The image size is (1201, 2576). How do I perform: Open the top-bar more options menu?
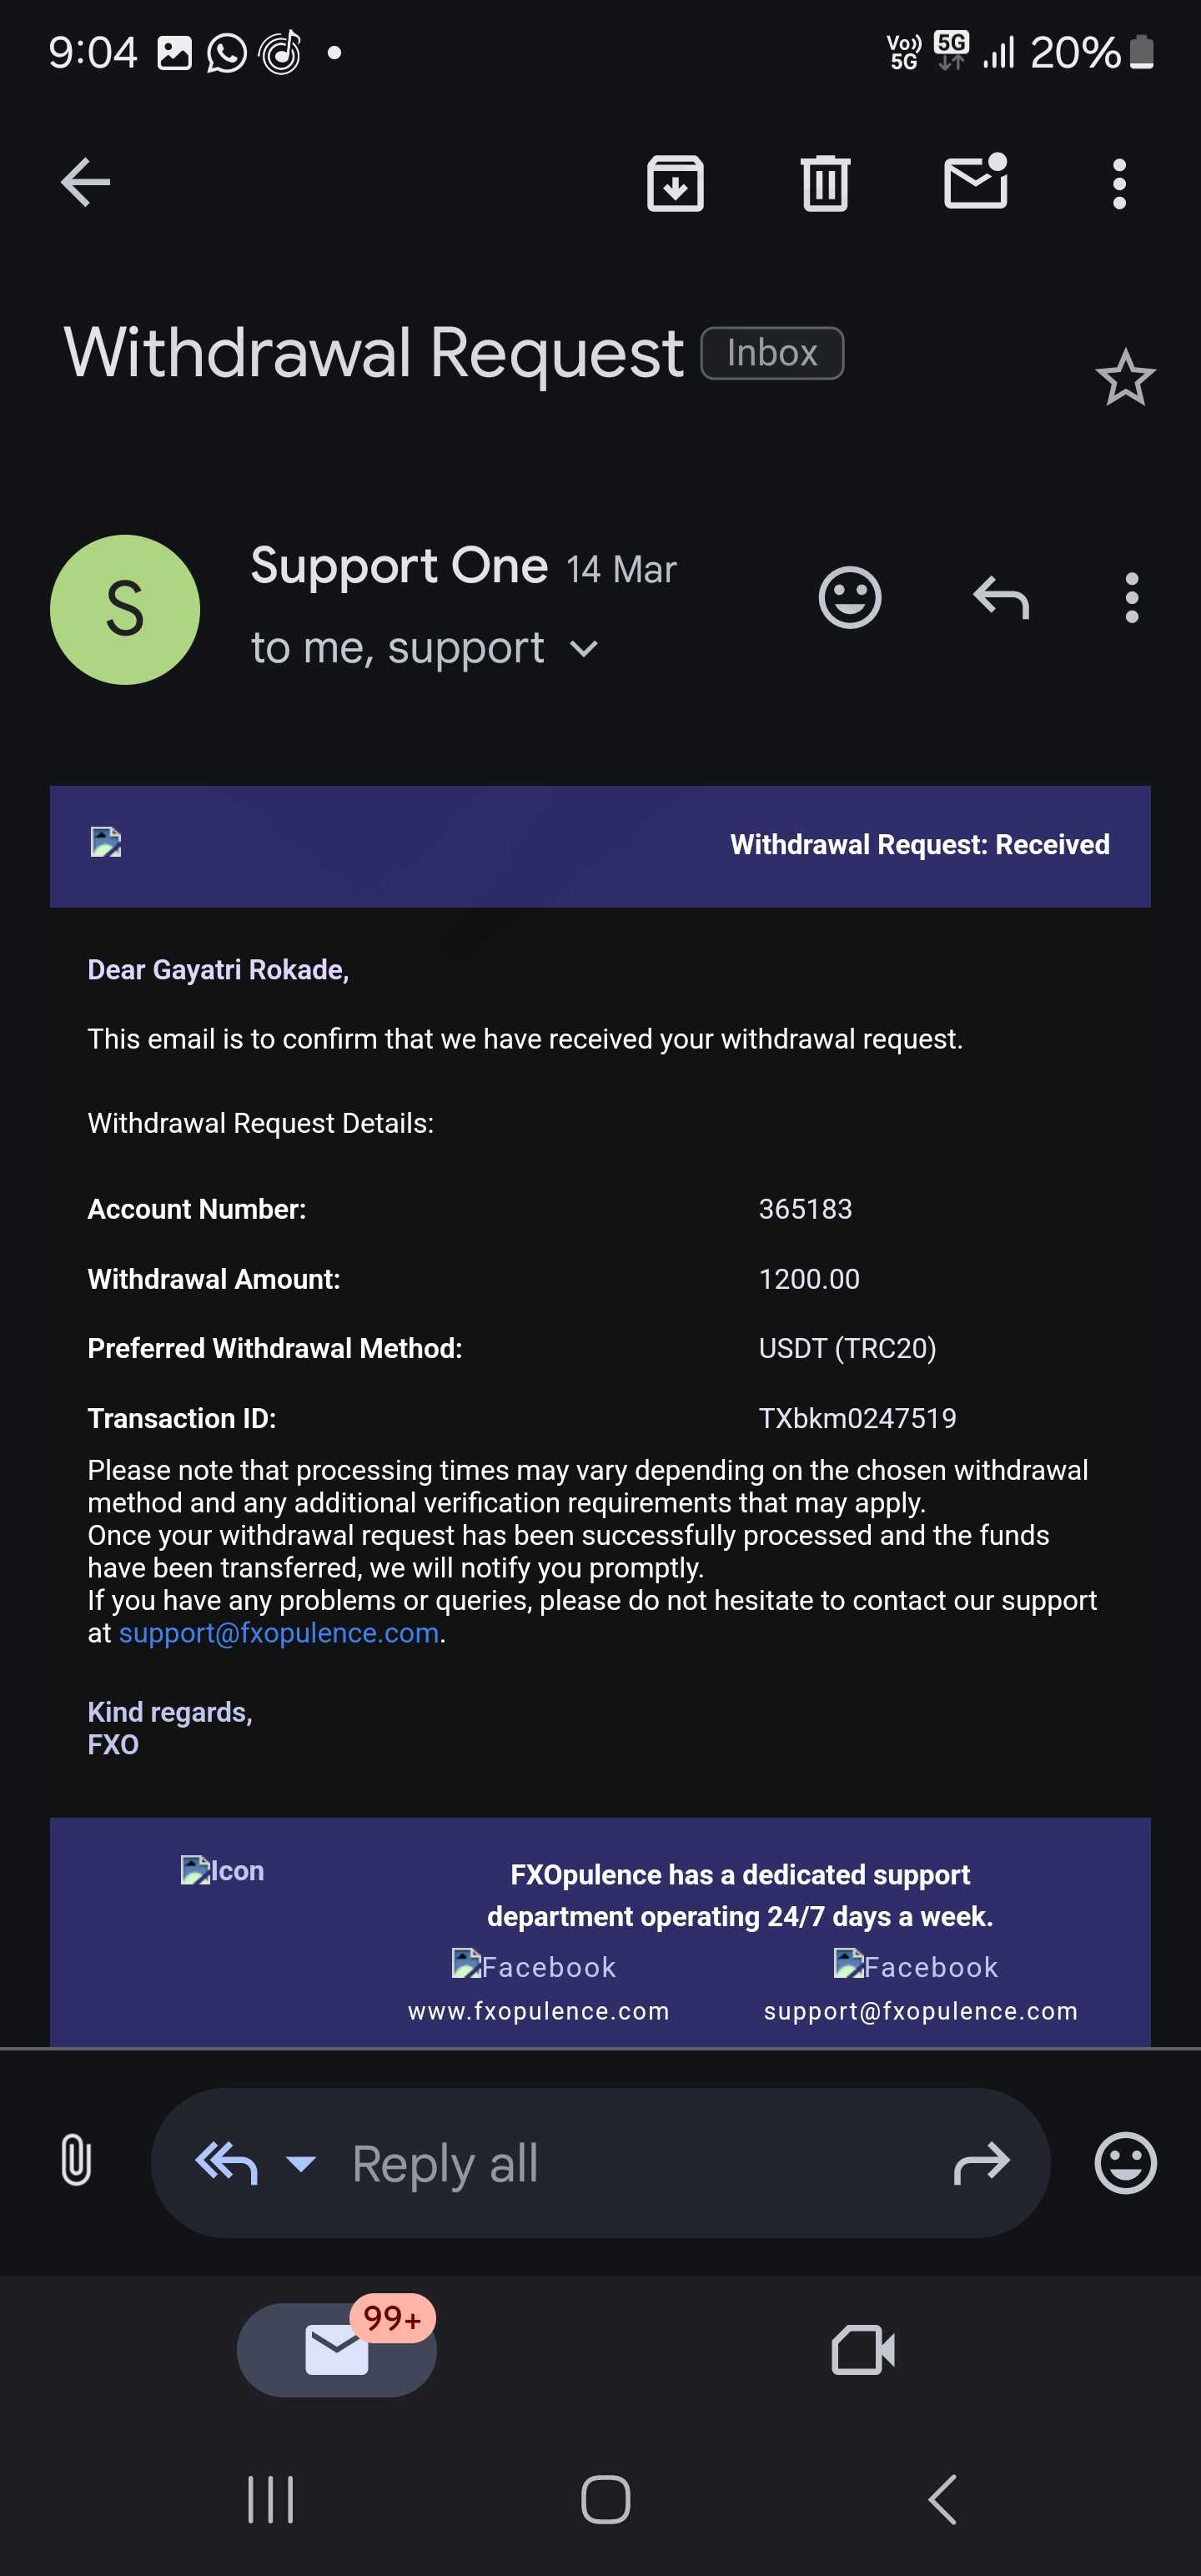coord(1119,183)
